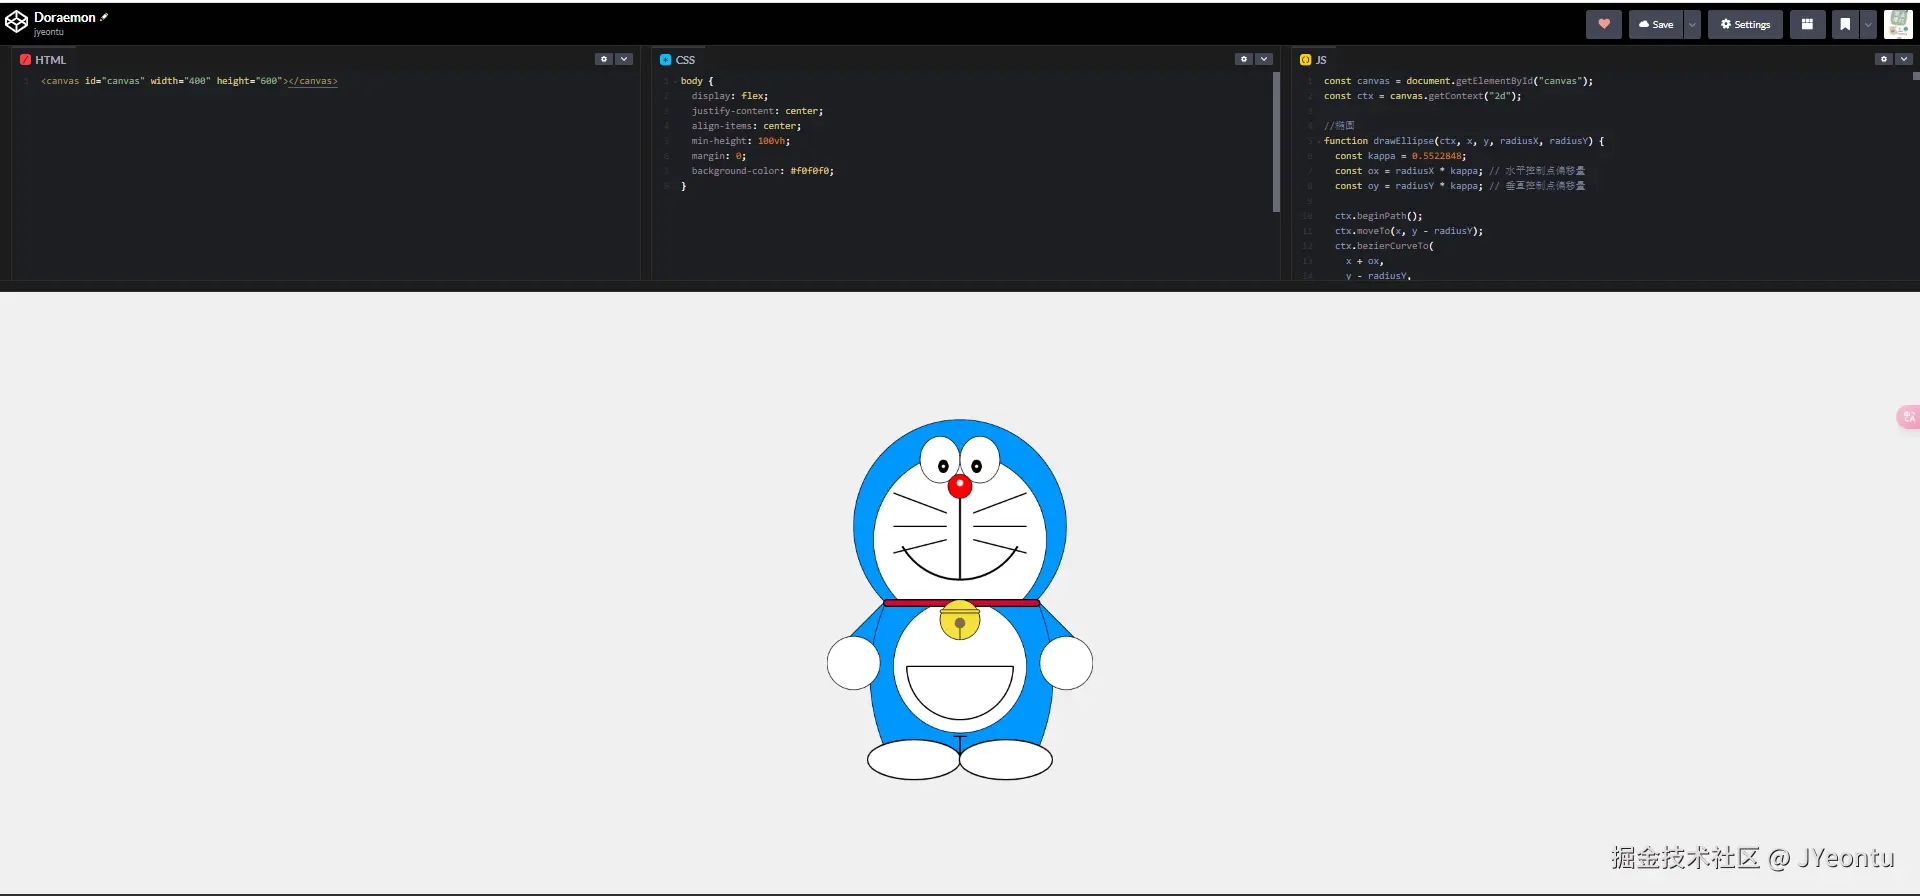Open the user avatar menu
The image size is (1920, 896).
click(1898, 24)
